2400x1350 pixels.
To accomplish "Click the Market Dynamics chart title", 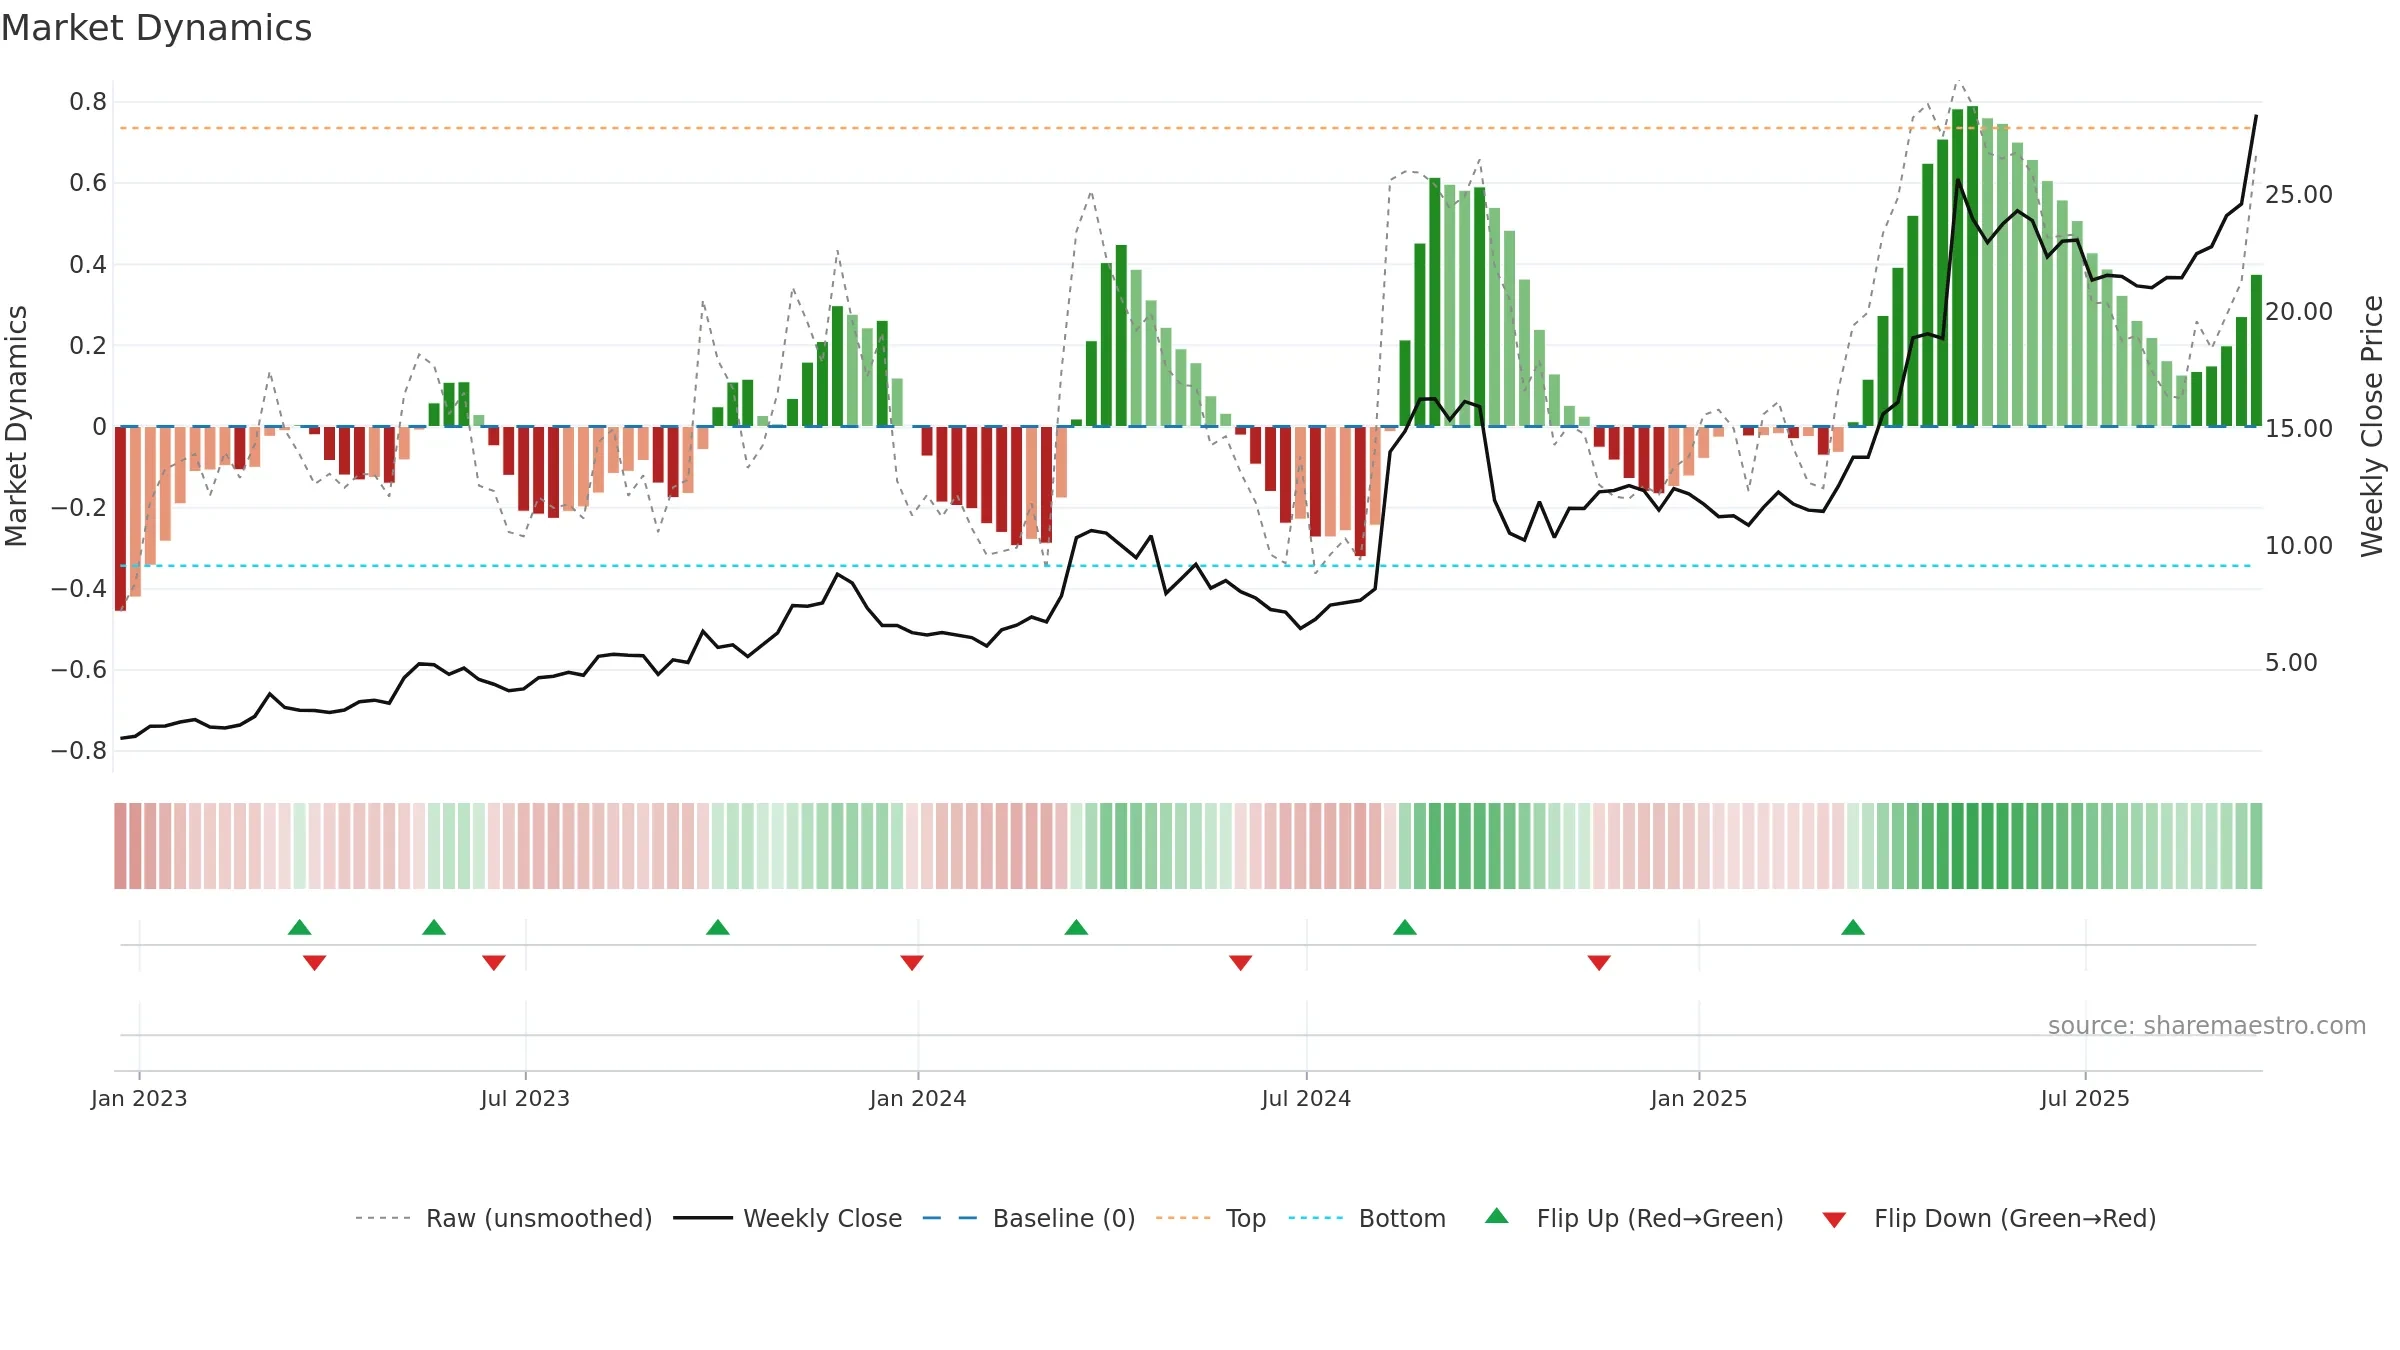I will pyautogui.click(x=156, y=28).
